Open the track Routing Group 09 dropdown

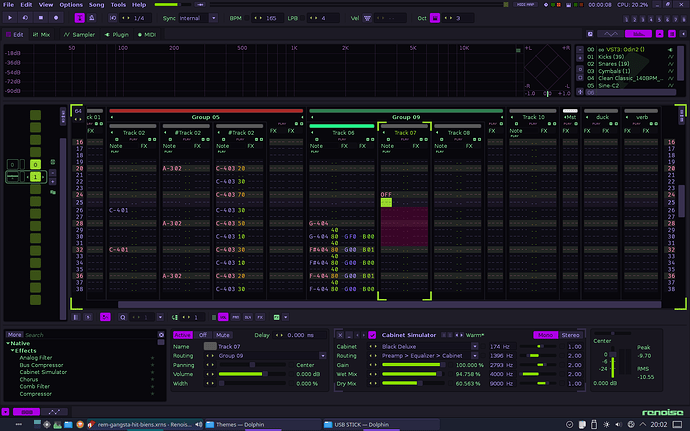click(x=262, y=355)
